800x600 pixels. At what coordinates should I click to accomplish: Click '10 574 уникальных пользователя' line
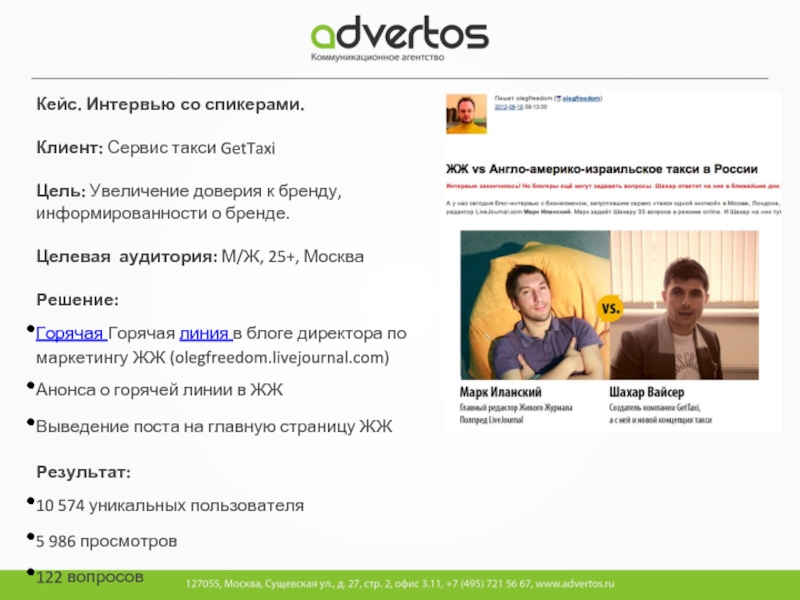(x=170, y=506)
